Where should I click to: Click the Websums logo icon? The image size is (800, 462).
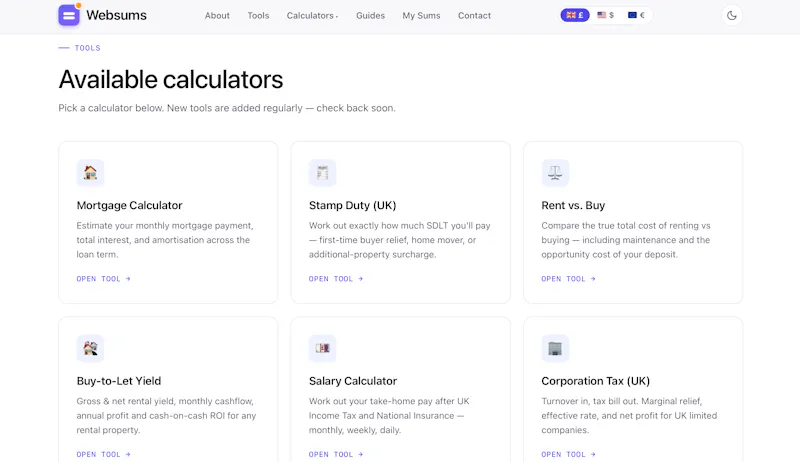click(69, 15)
